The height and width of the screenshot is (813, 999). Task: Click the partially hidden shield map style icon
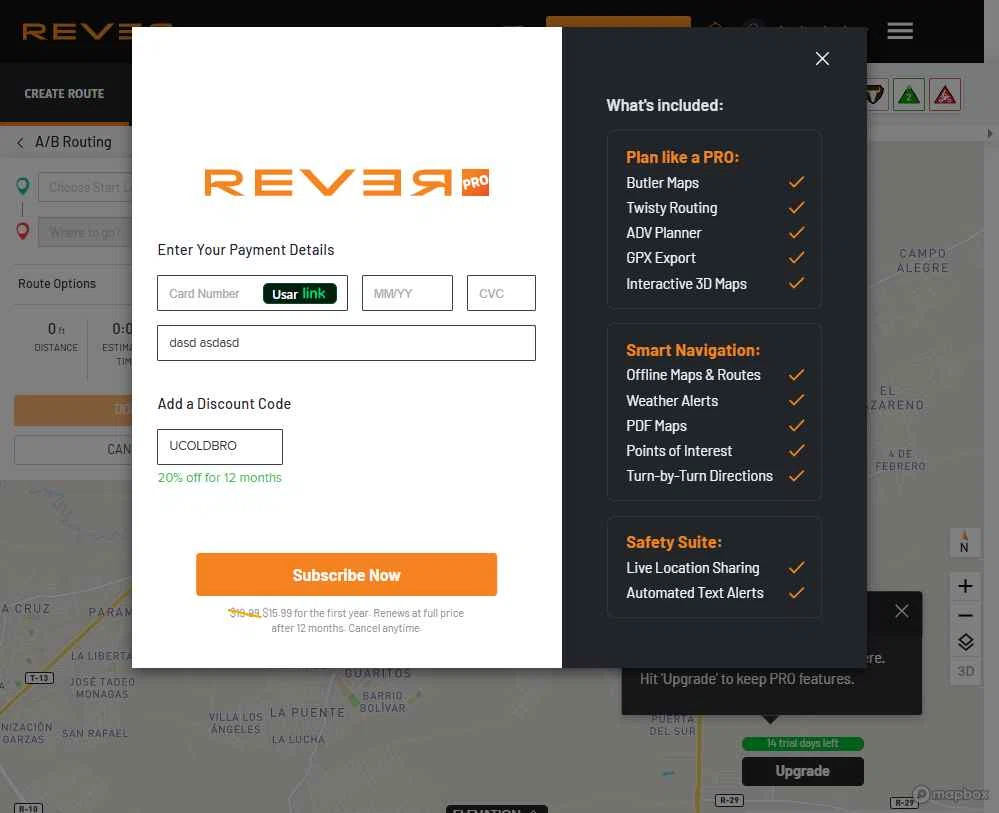click(877, 95)
